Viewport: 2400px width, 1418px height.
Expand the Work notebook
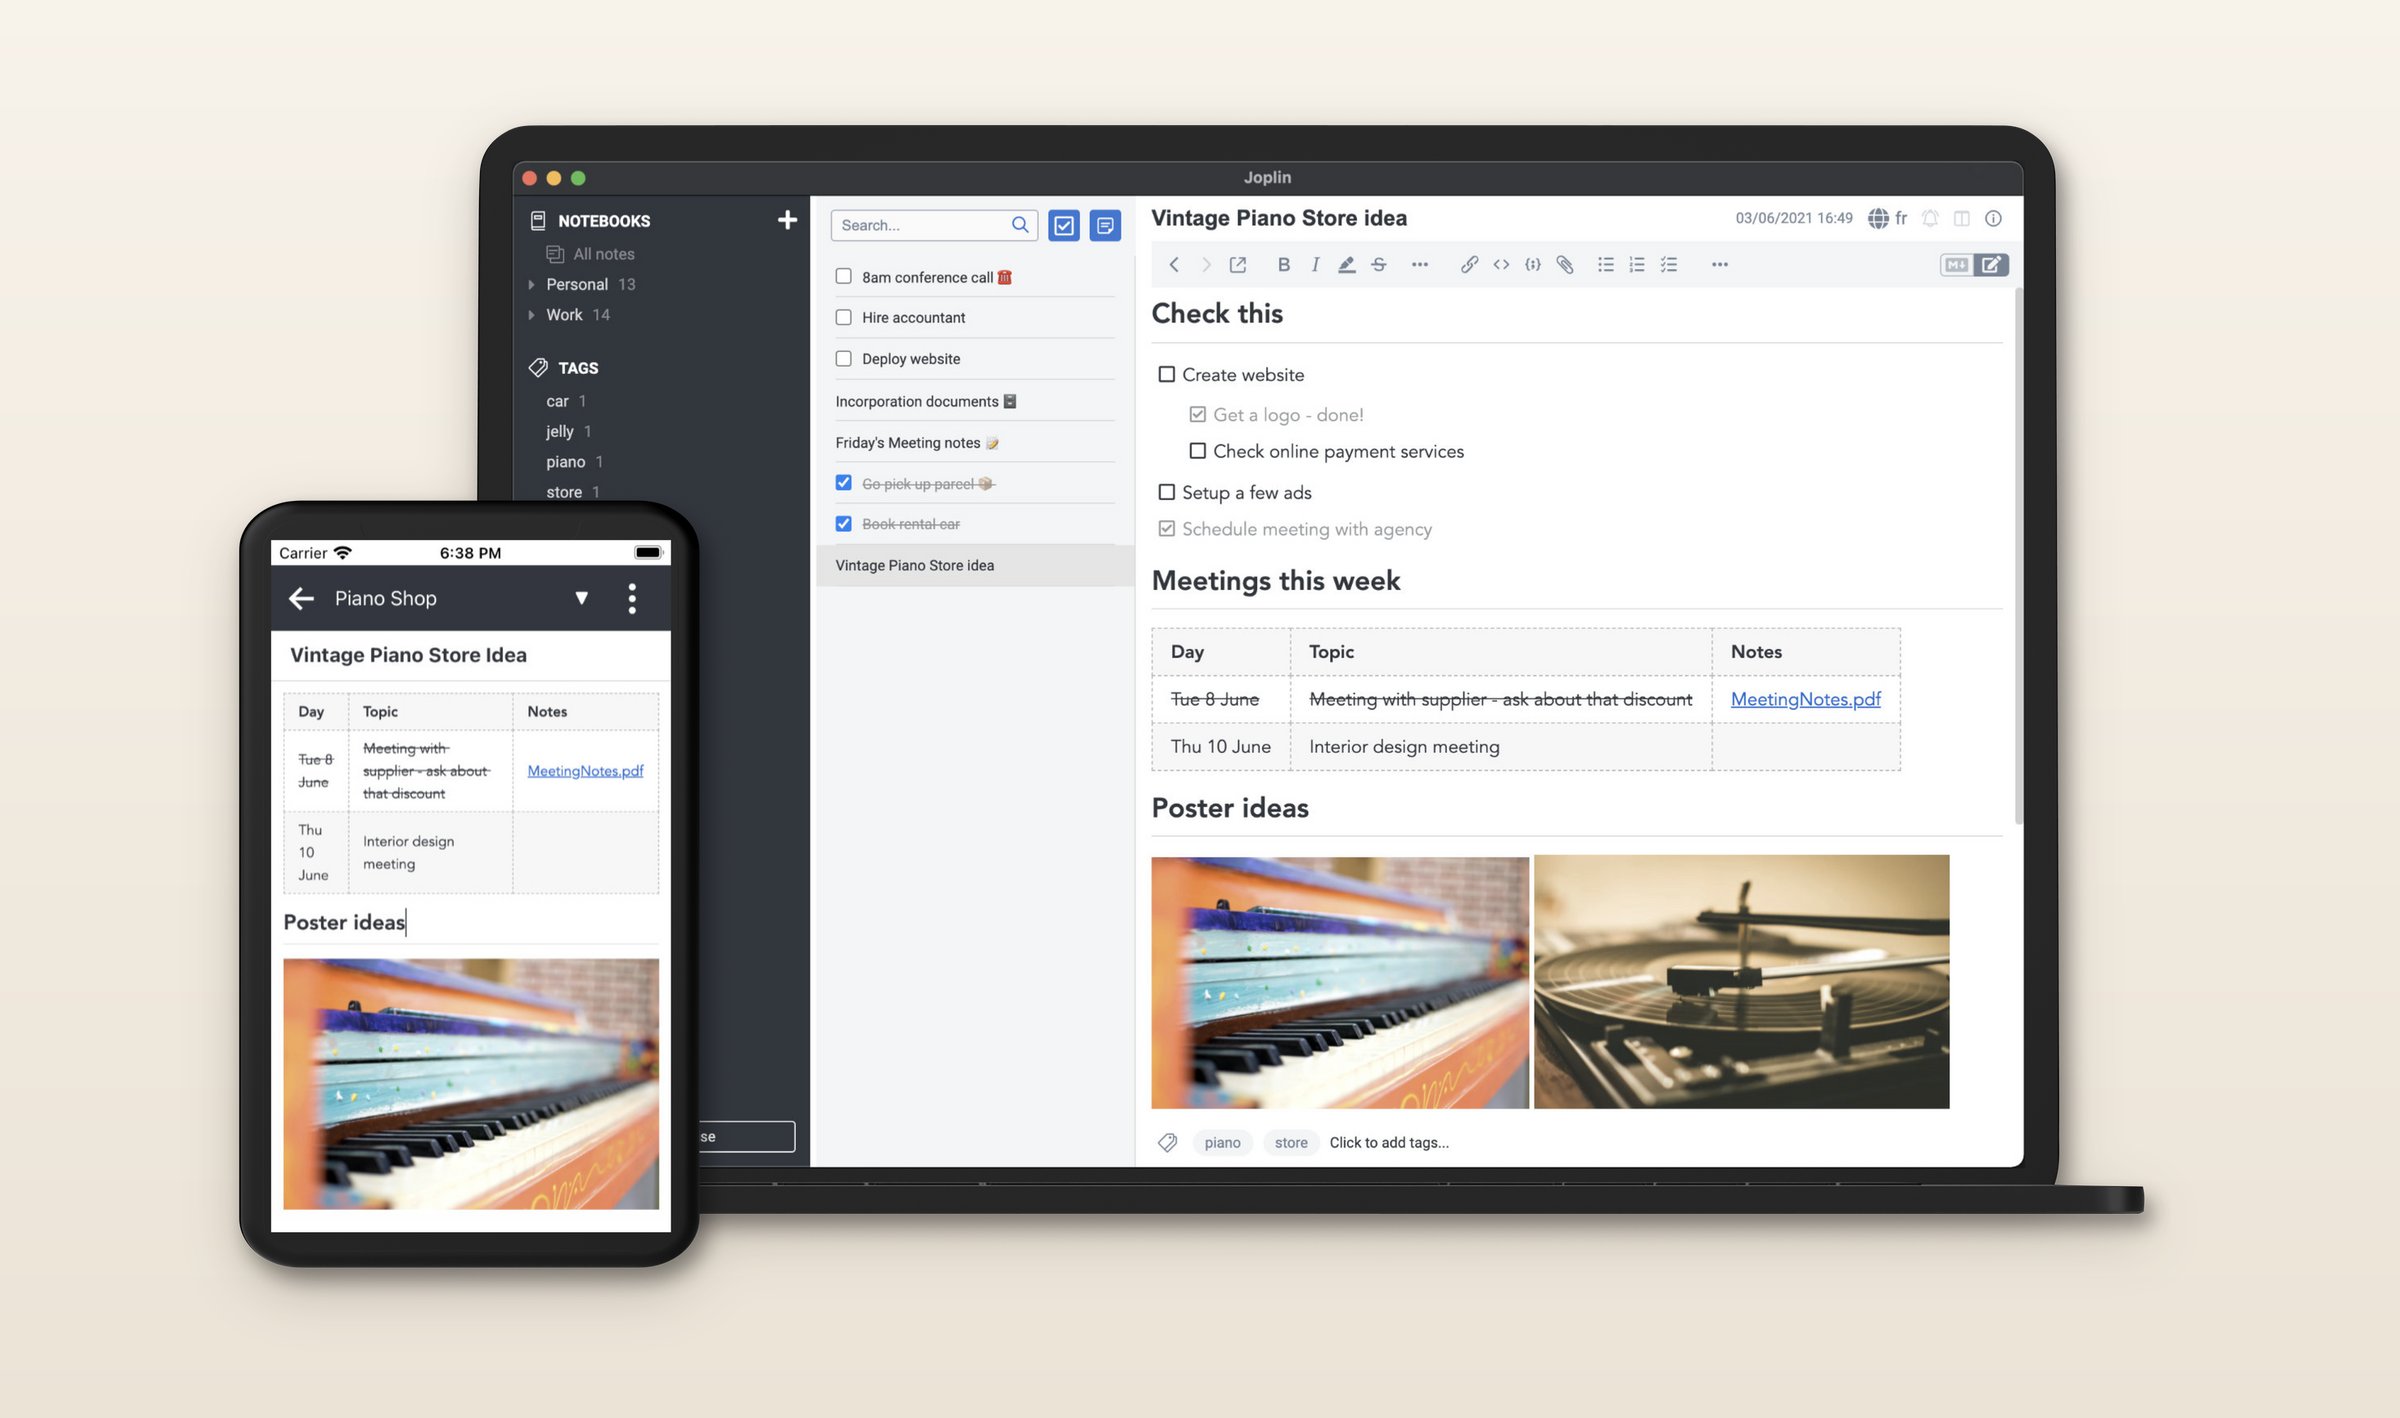[531, 315]
